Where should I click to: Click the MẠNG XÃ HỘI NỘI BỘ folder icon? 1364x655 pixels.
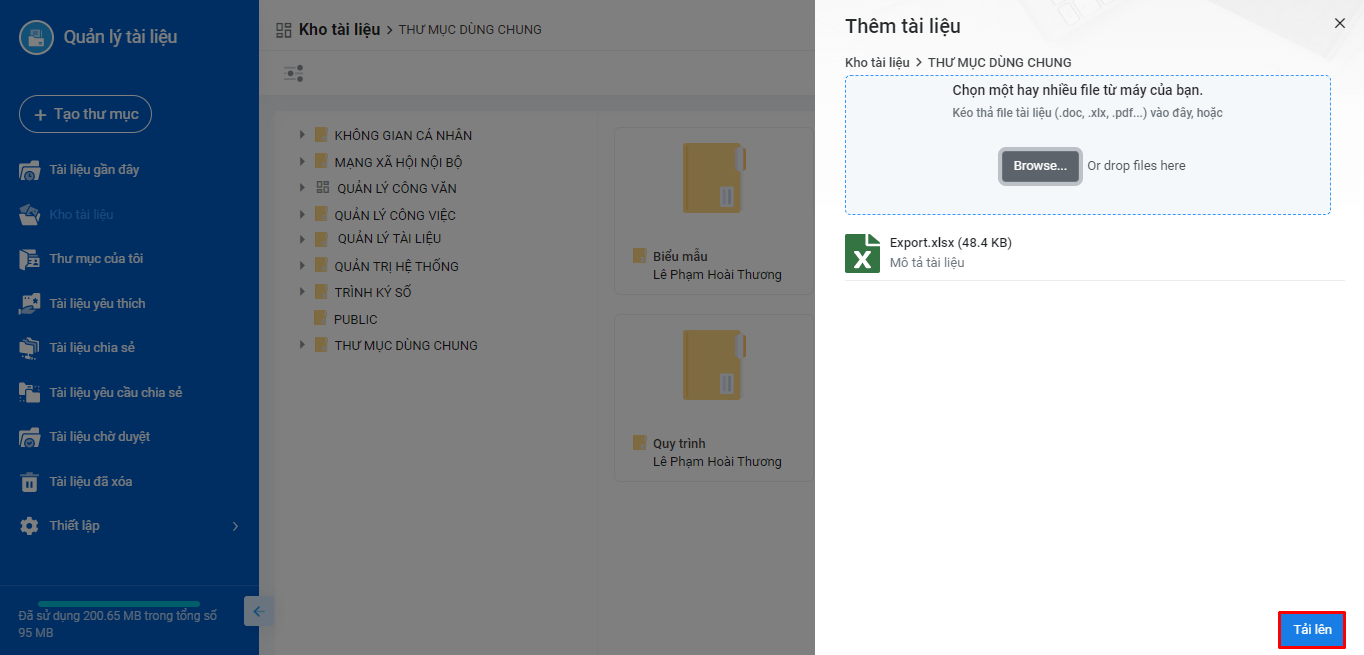tap(321, 161)
